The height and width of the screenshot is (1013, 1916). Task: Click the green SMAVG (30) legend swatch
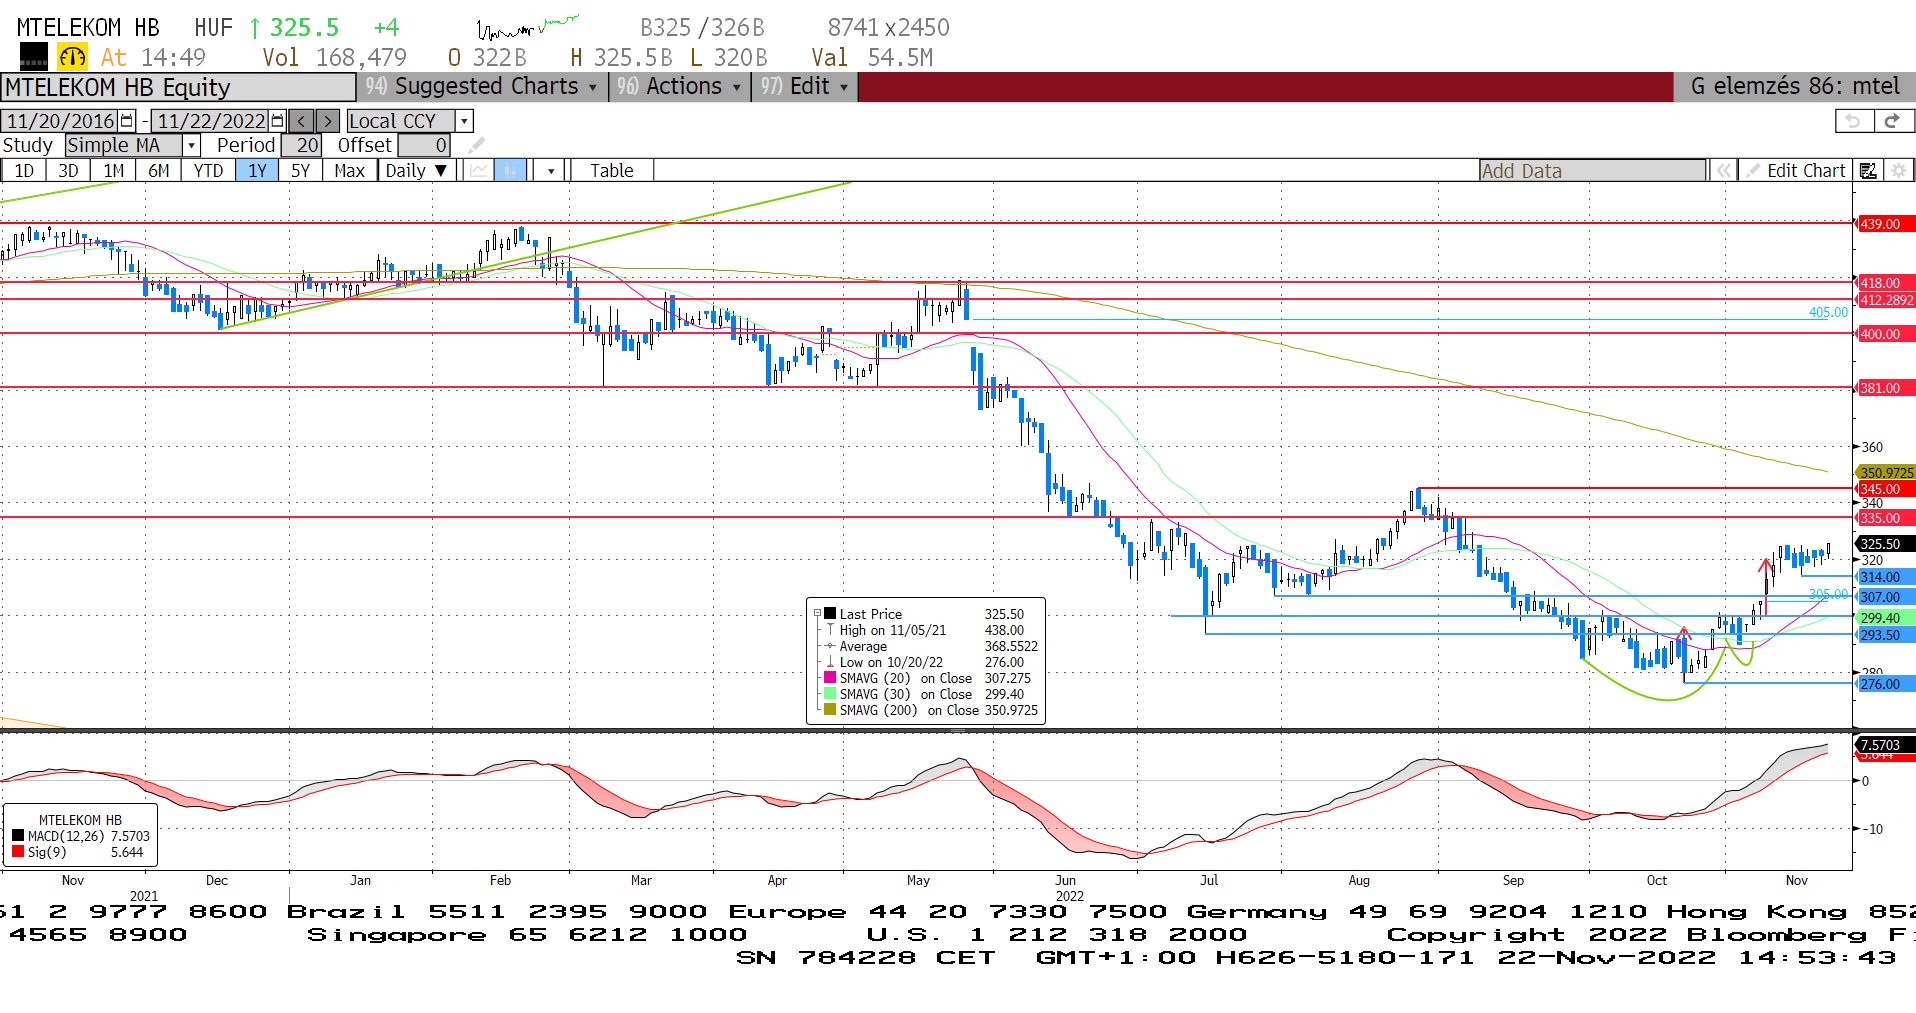click(829, 694)
